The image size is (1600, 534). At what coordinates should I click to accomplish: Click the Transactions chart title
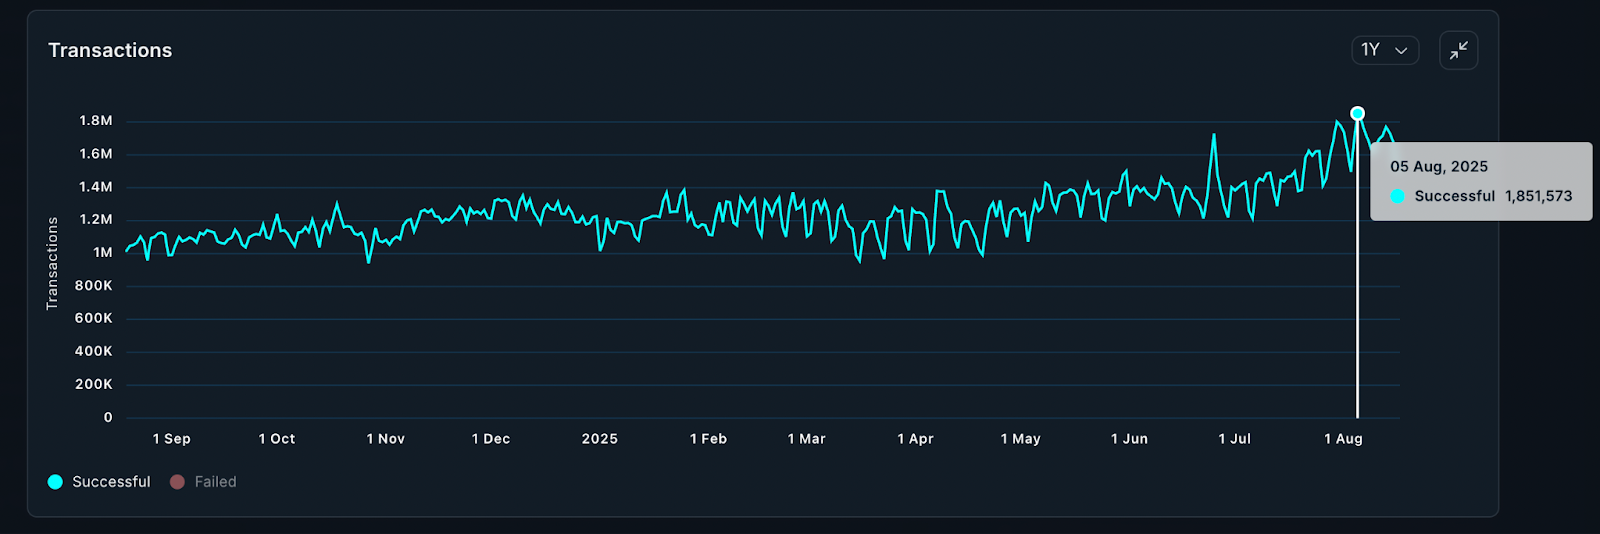pos(110,50)
